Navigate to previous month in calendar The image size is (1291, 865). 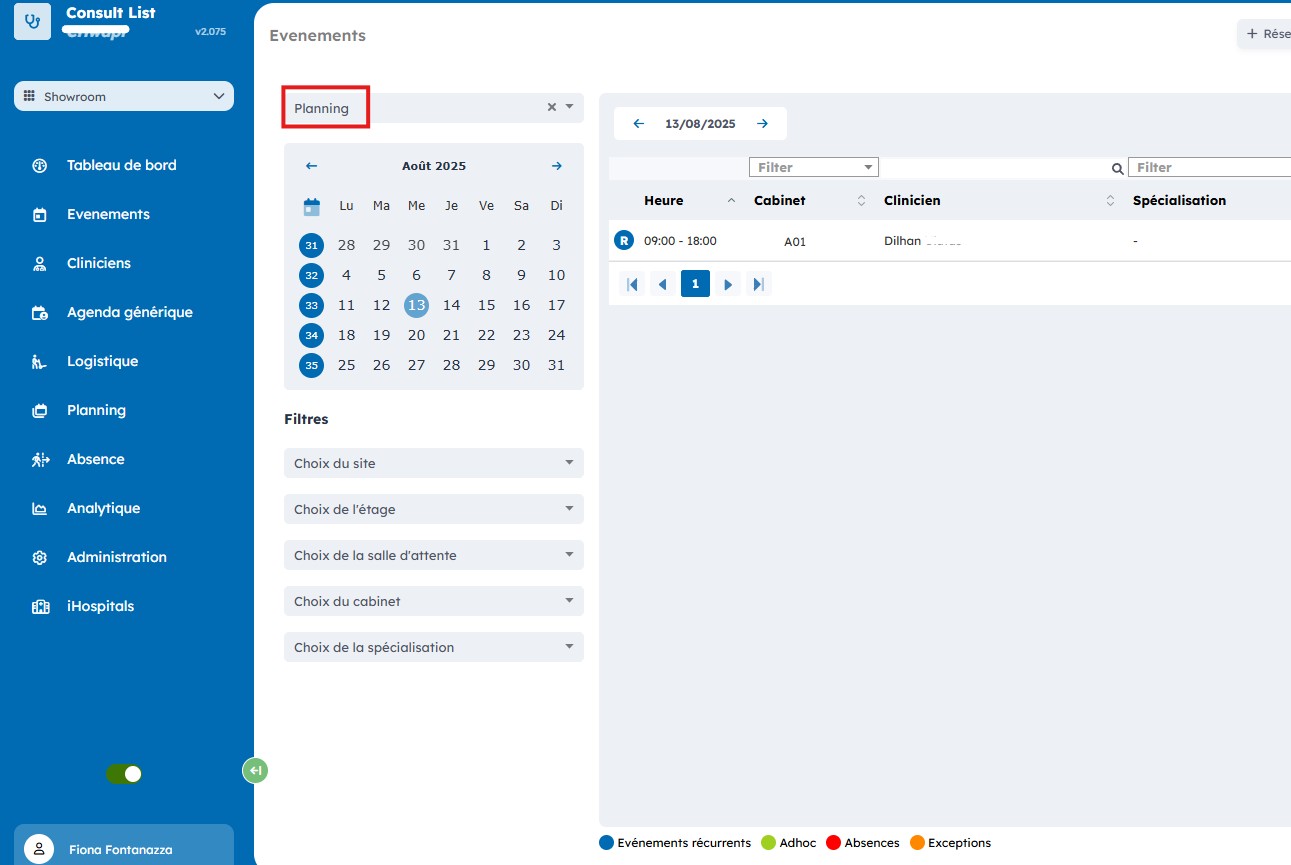pos(311,166)
